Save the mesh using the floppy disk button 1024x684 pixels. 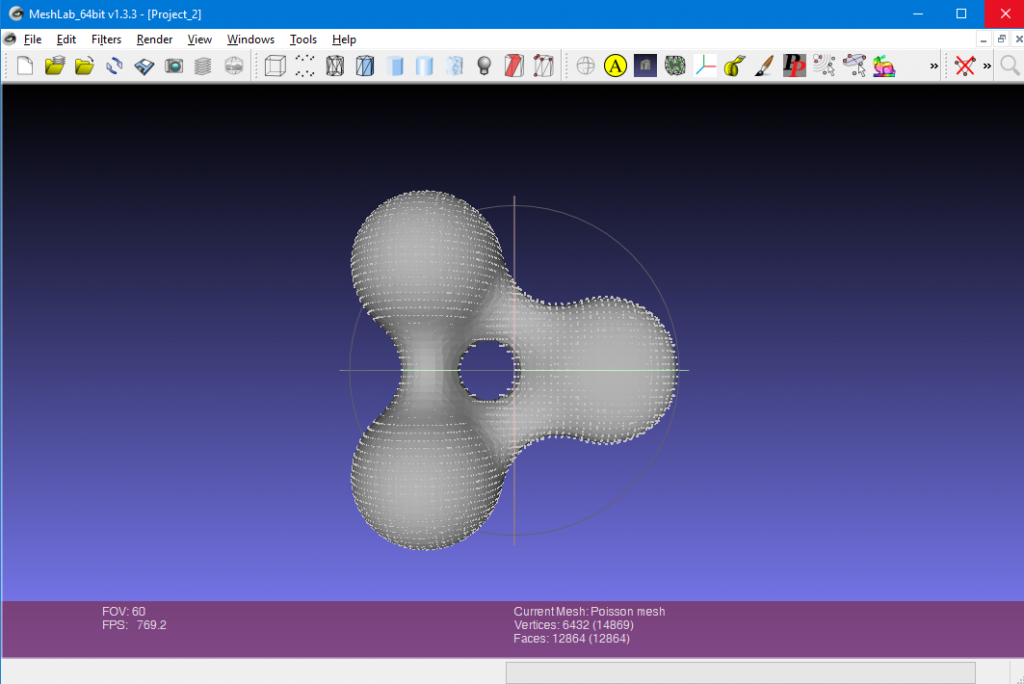[x=144, y=65]
